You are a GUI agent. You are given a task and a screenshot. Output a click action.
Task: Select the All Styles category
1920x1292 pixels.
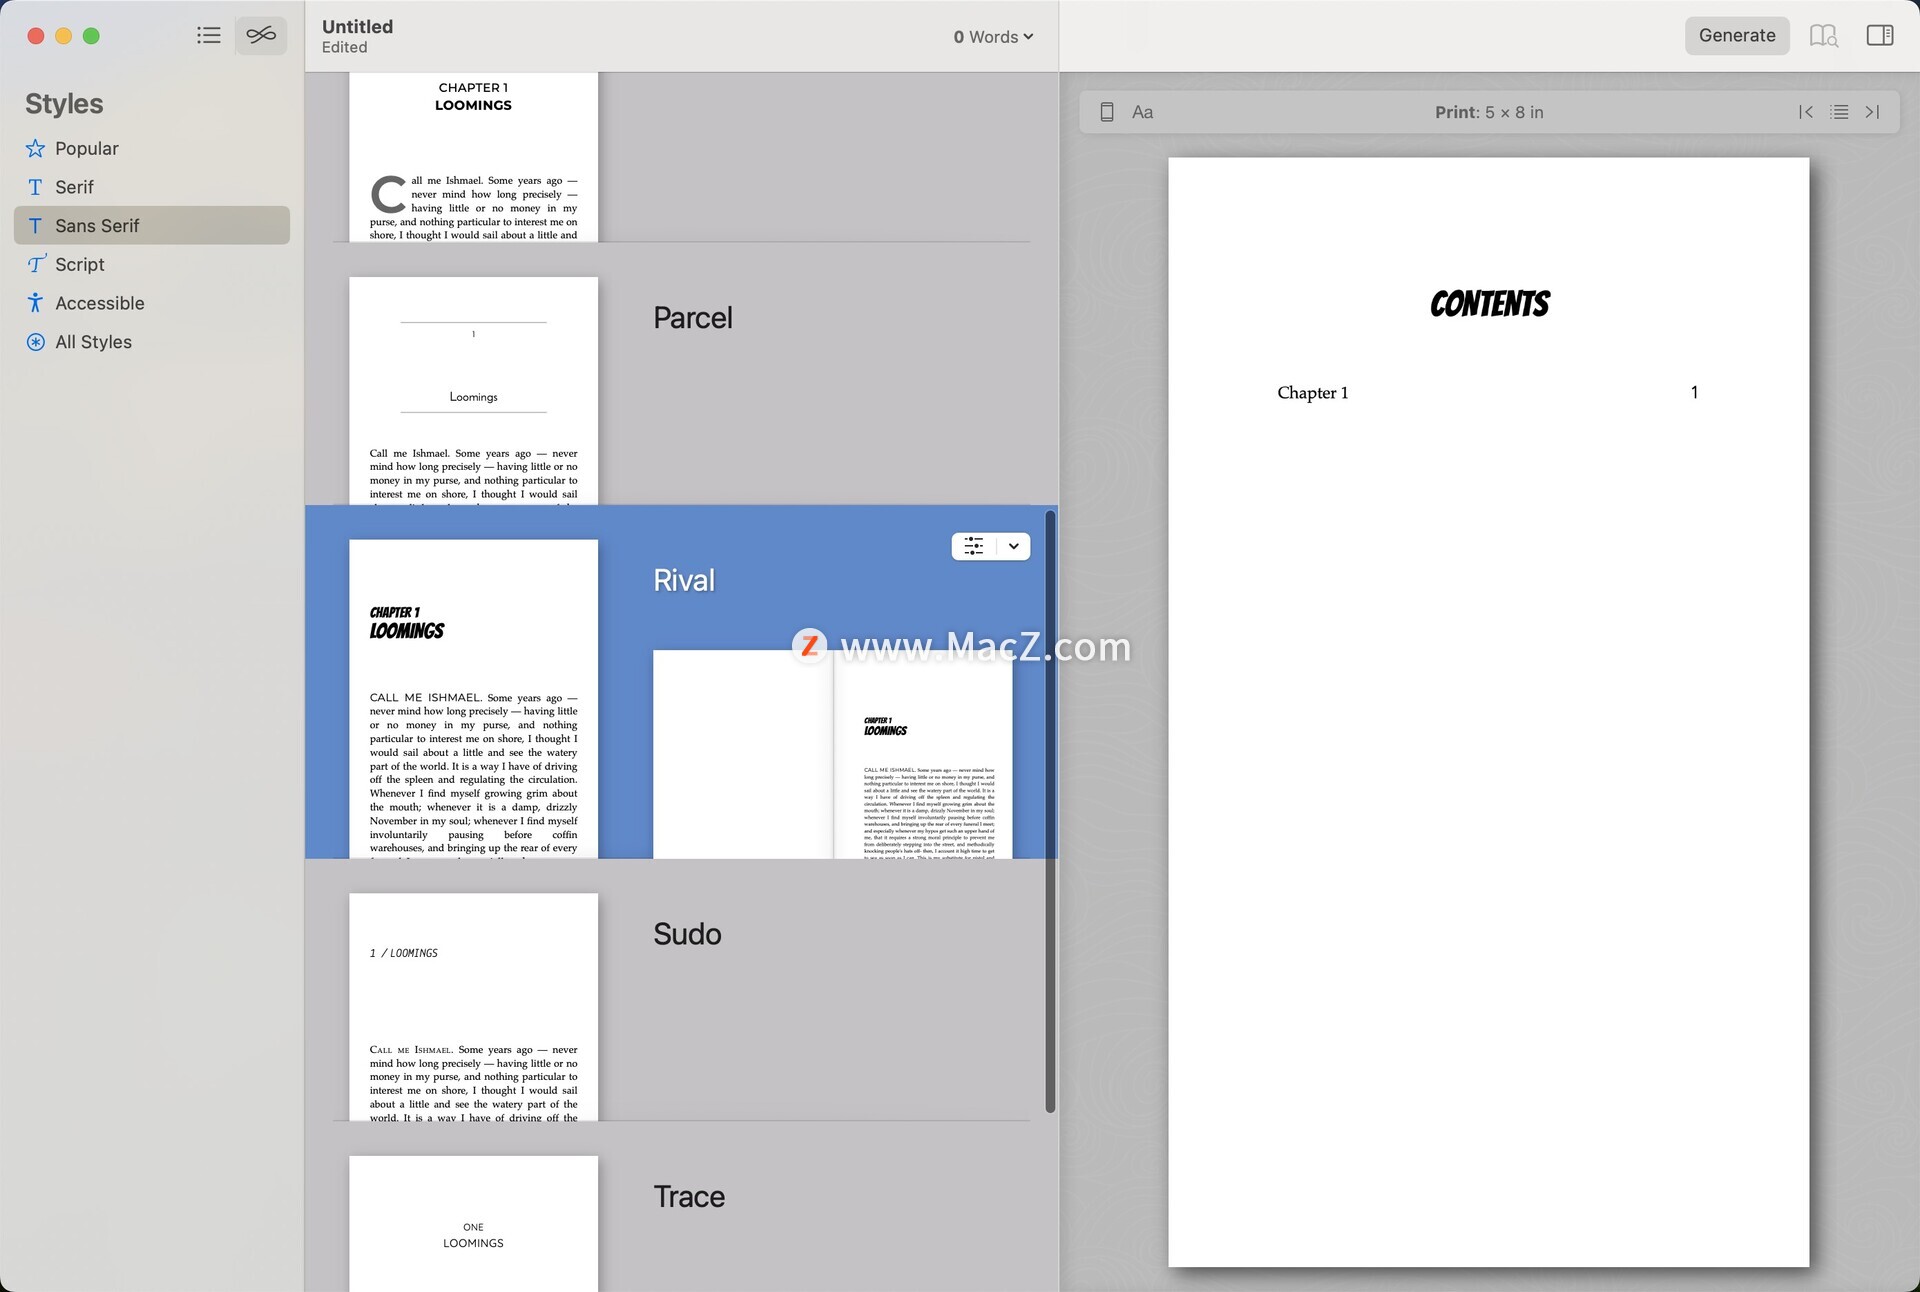(152, 342)
